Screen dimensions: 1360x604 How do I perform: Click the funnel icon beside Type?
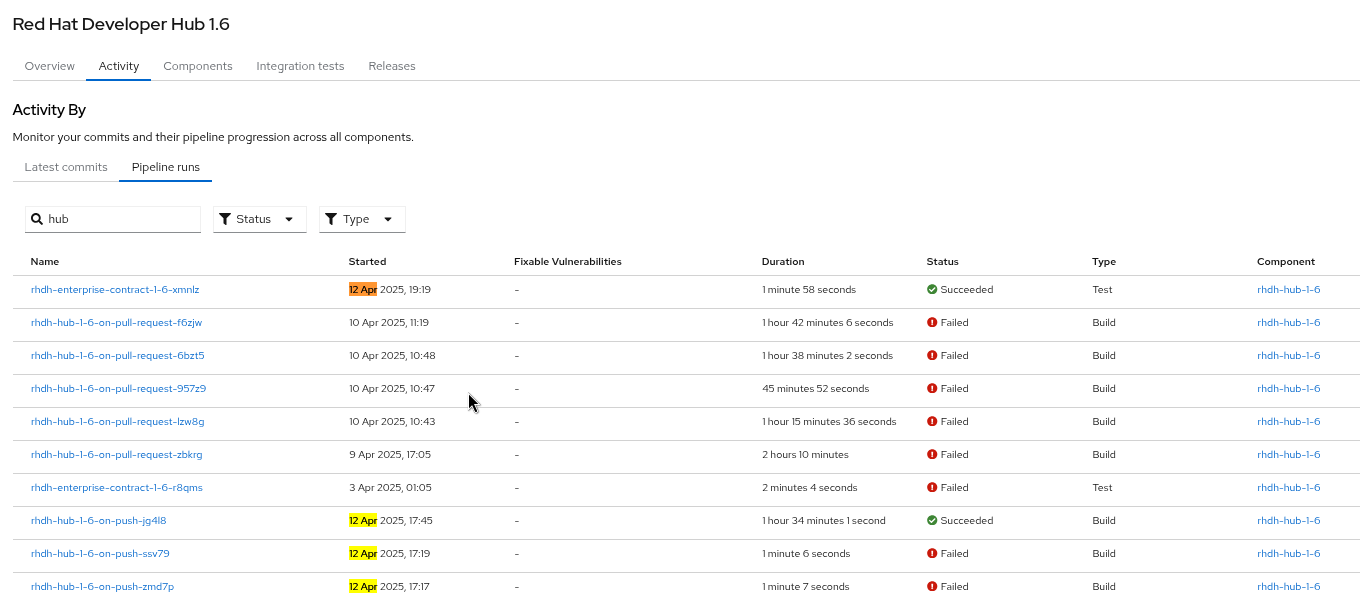pos(331,219)
